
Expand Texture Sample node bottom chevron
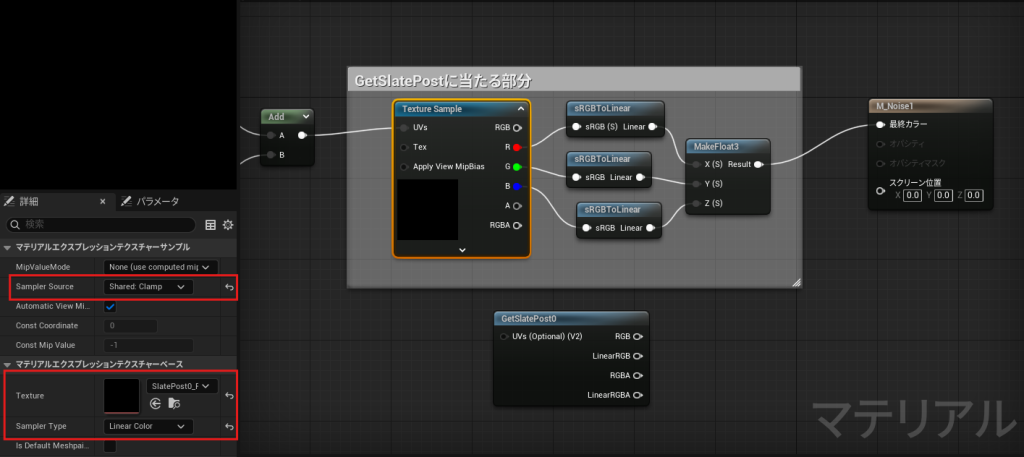click(462, 250)
